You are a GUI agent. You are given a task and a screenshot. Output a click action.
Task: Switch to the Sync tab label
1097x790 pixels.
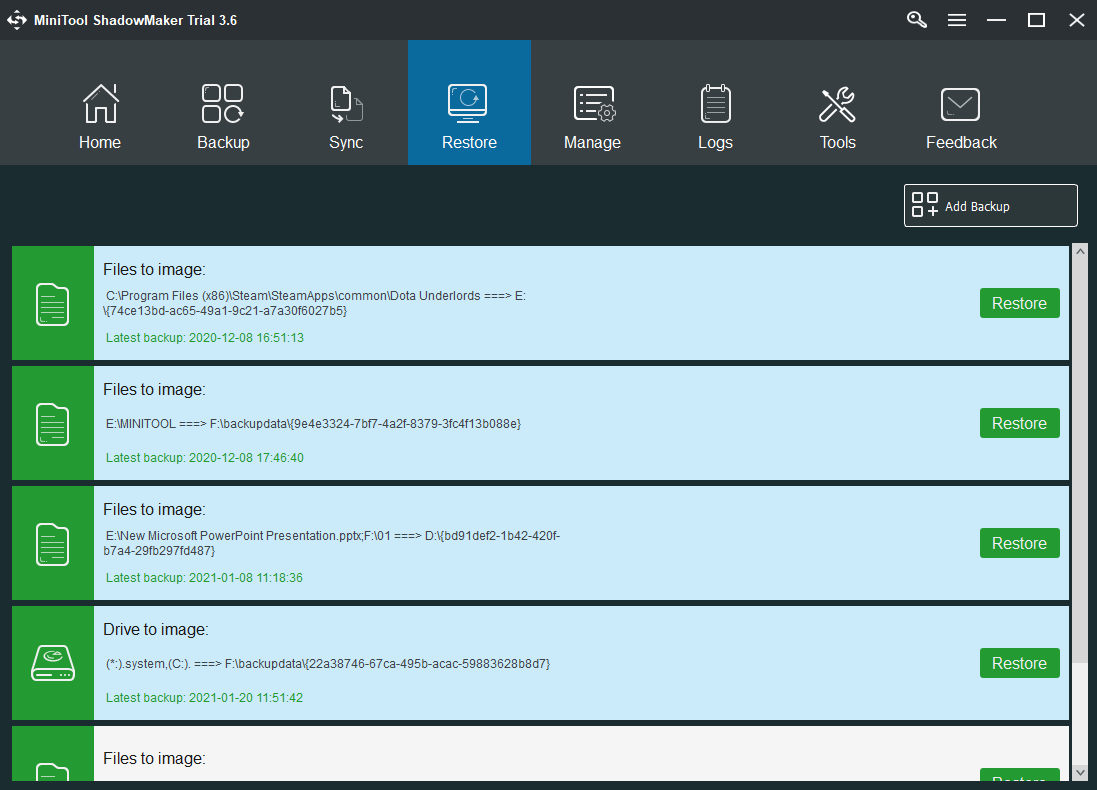coord(346,142)
